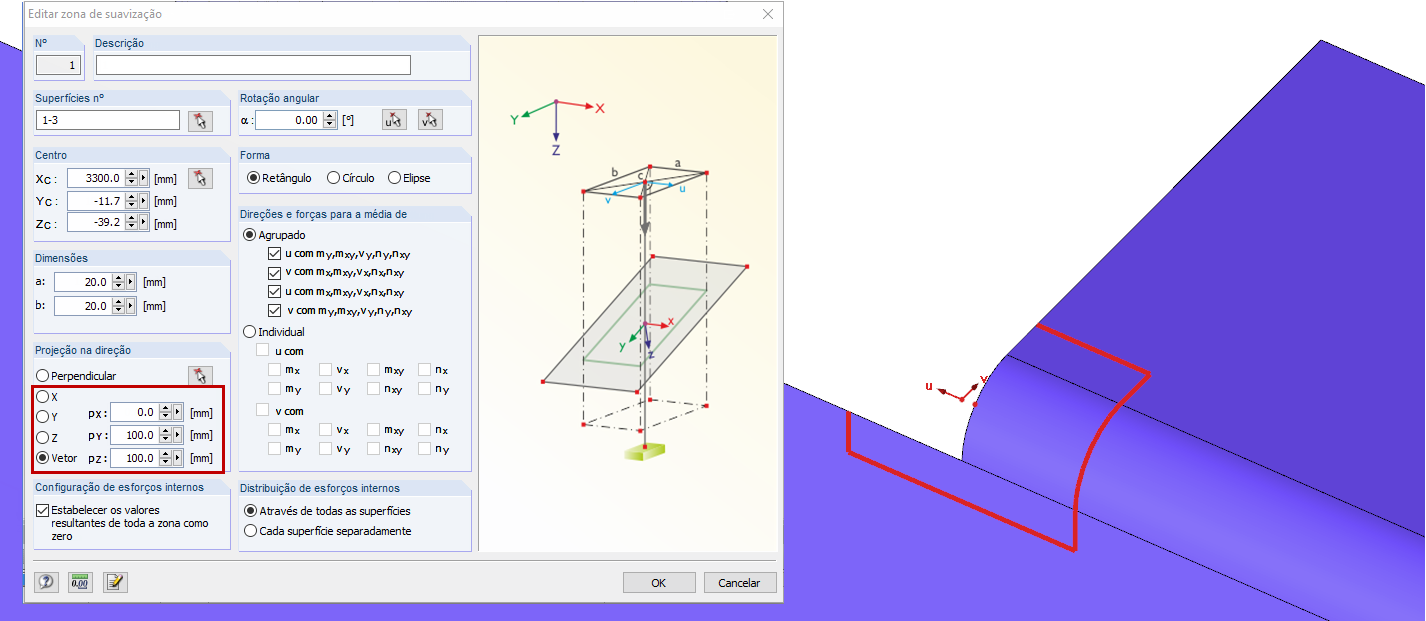Choose the Vetor projection direction
The image size is (1426, 621).
tap(41, 457)
